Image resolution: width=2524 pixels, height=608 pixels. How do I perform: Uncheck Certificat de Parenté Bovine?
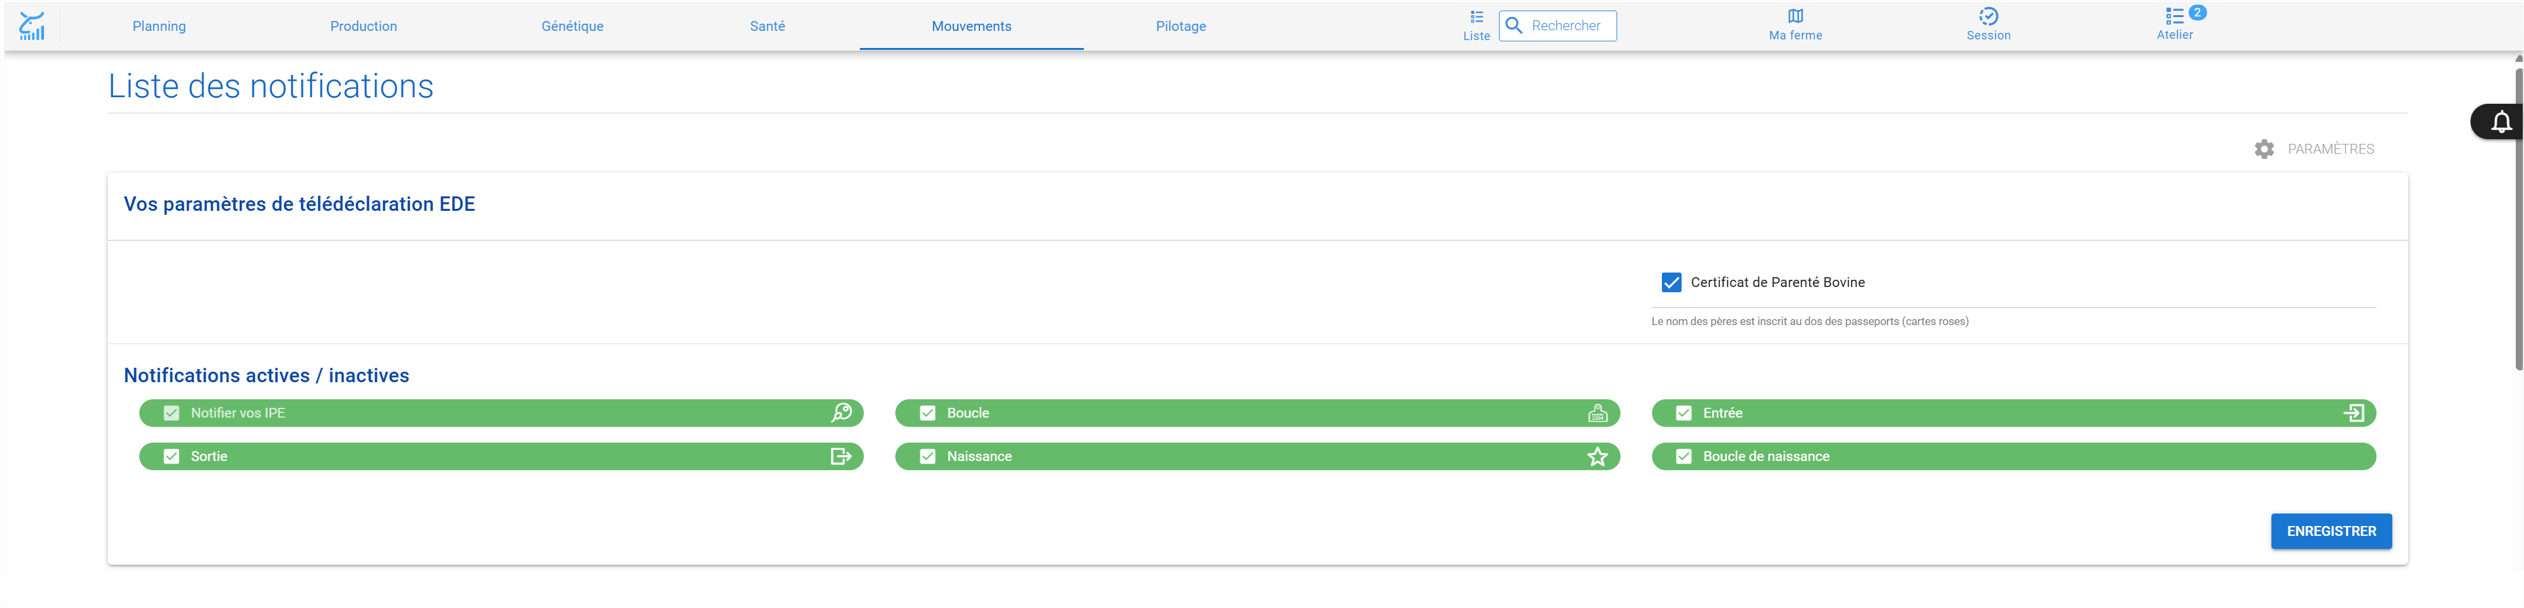point(1671,282)
